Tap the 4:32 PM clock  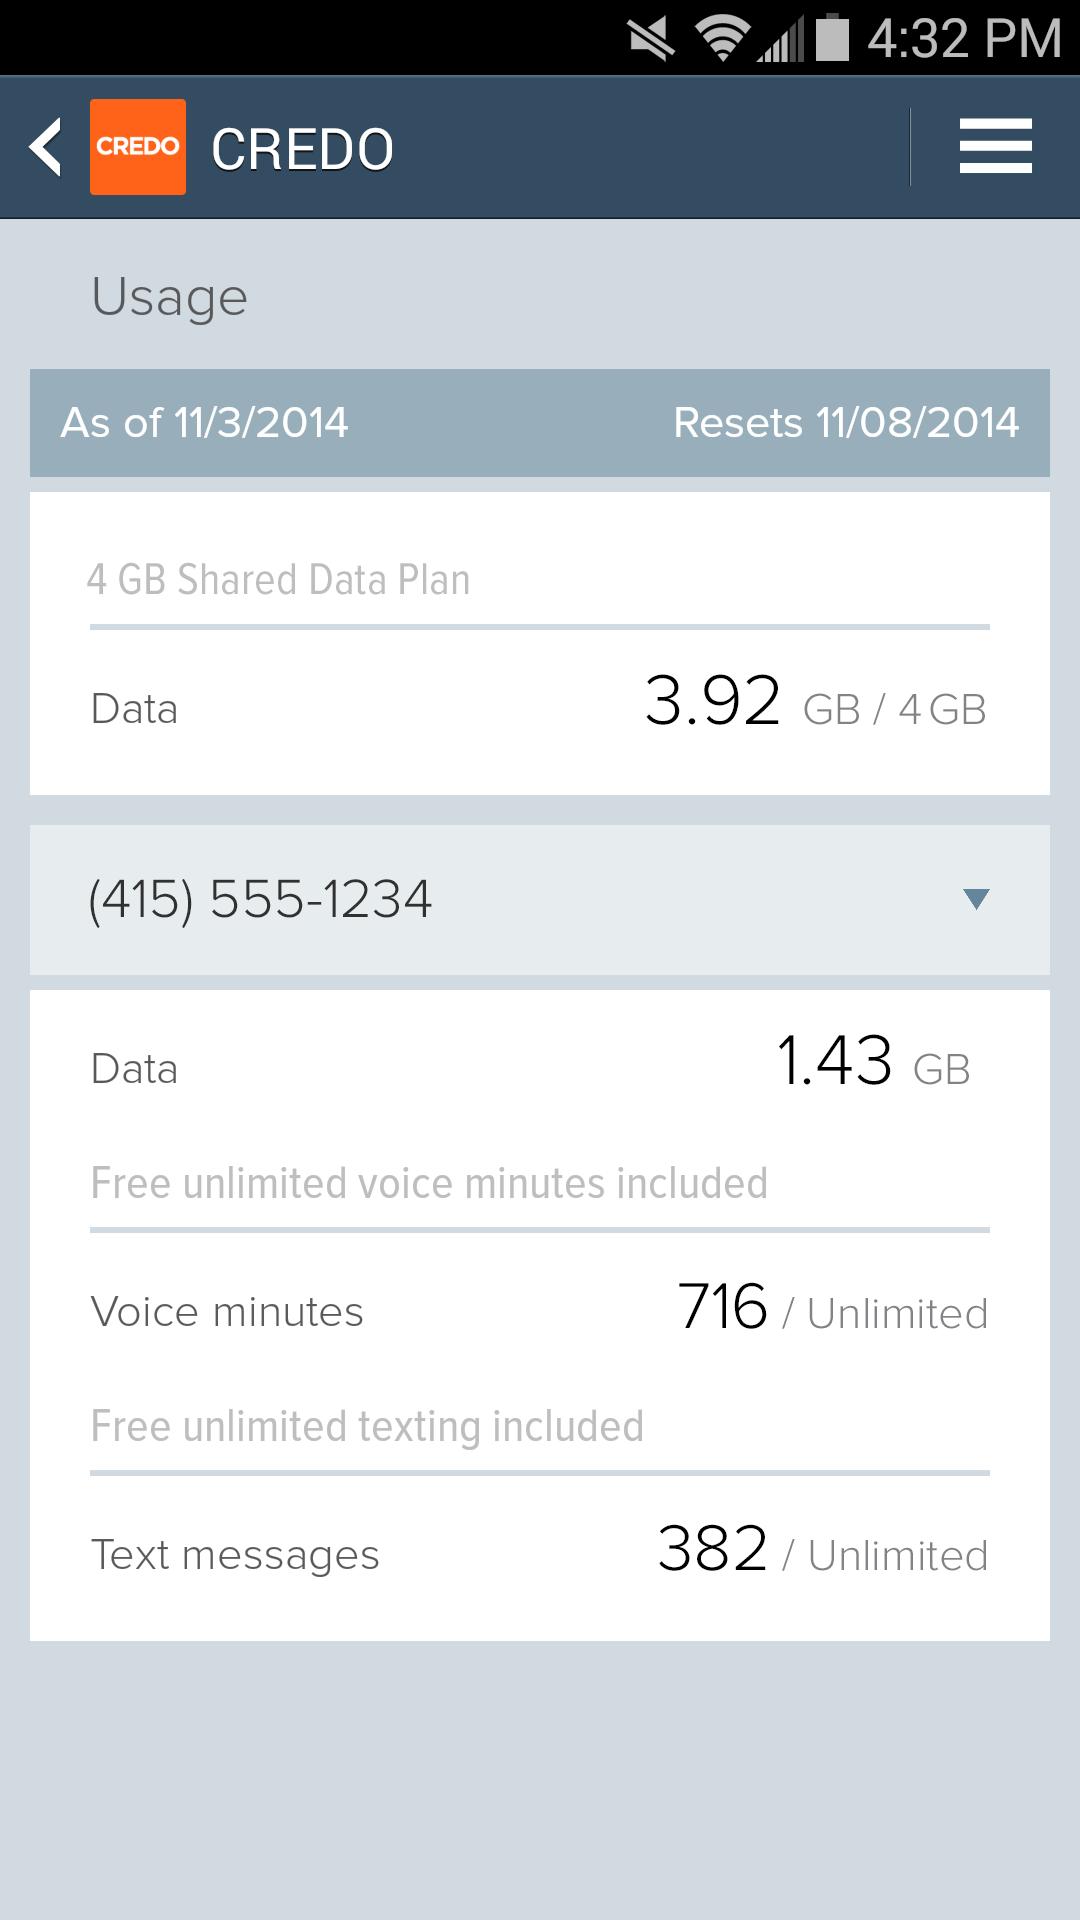pos(964,39)
